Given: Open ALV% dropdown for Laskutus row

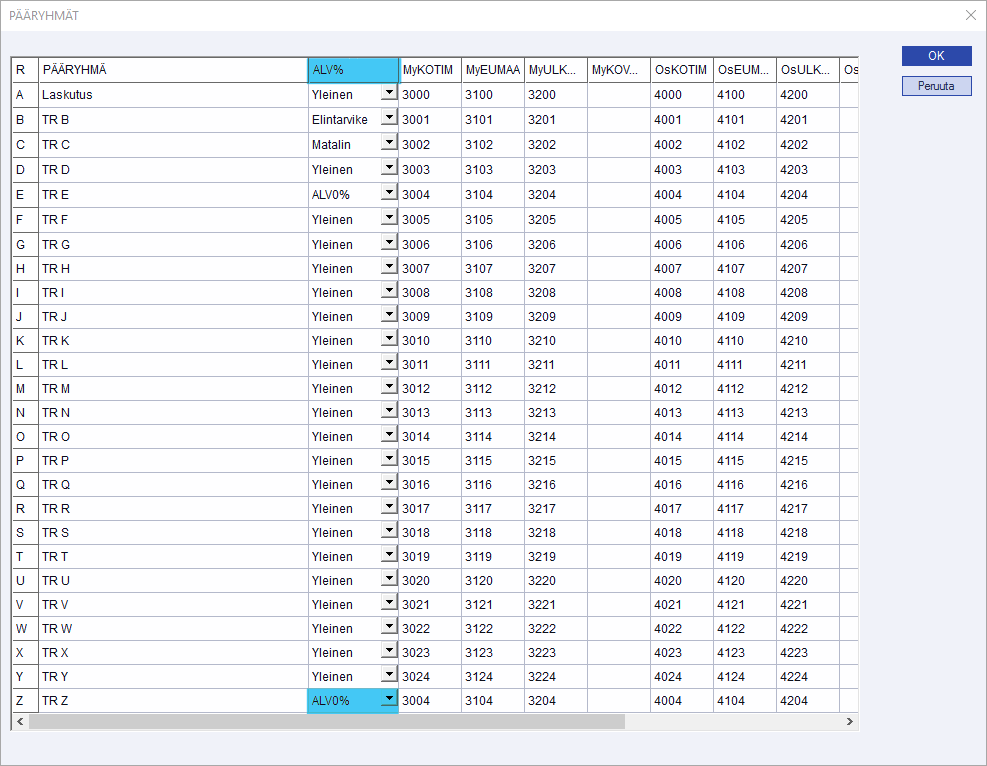Looking at the screenshot, I should pyautogui.click(x=389, y=93).
